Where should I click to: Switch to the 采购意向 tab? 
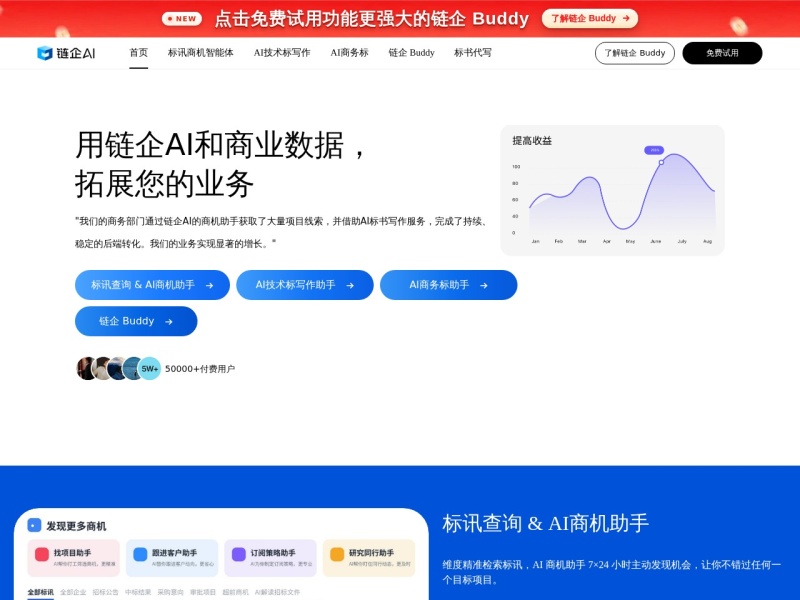(x=170, y=592)
